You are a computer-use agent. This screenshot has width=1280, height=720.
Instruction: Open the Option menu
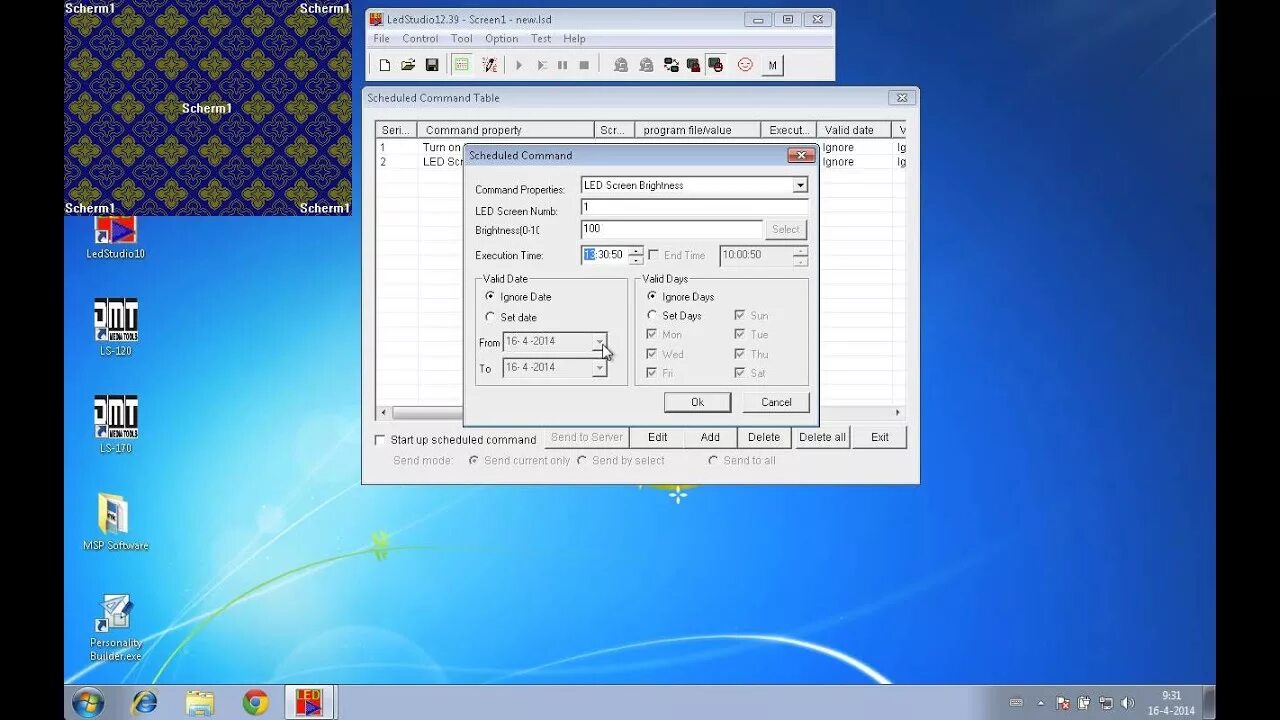[x=501, y=39]
